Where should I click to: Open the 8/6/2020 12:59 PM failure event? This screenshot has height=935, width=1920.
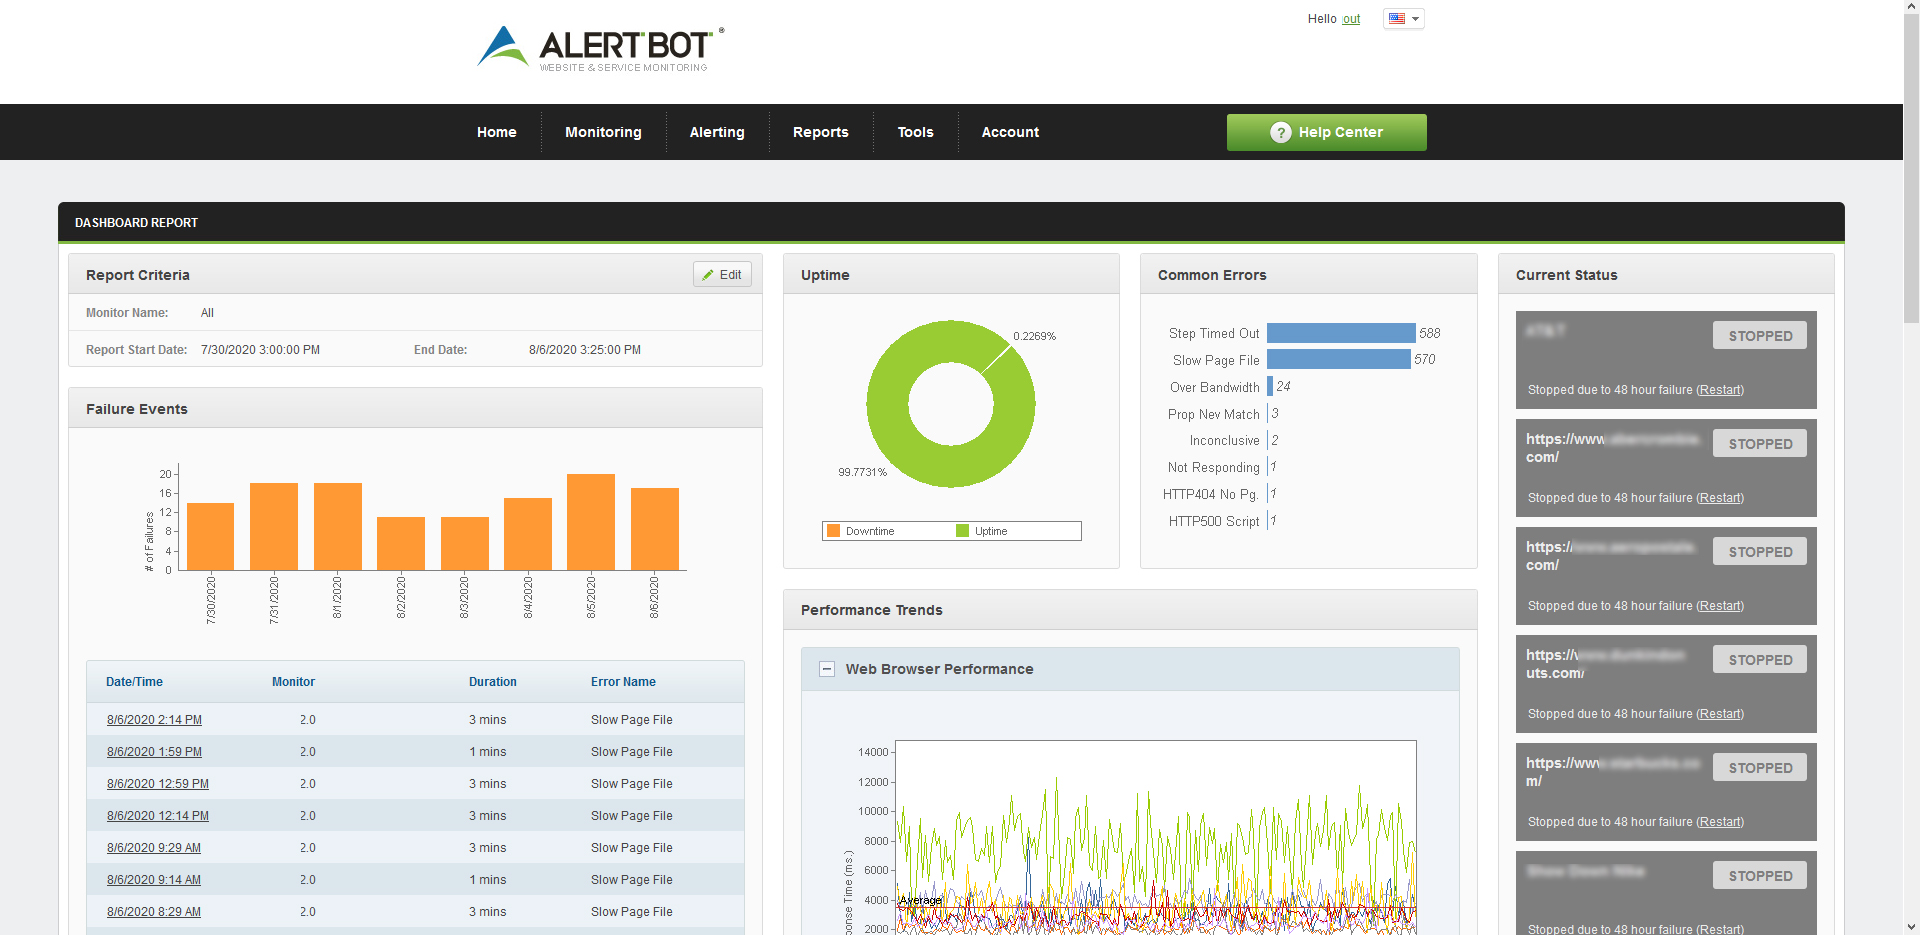click(x=158, y=784)
